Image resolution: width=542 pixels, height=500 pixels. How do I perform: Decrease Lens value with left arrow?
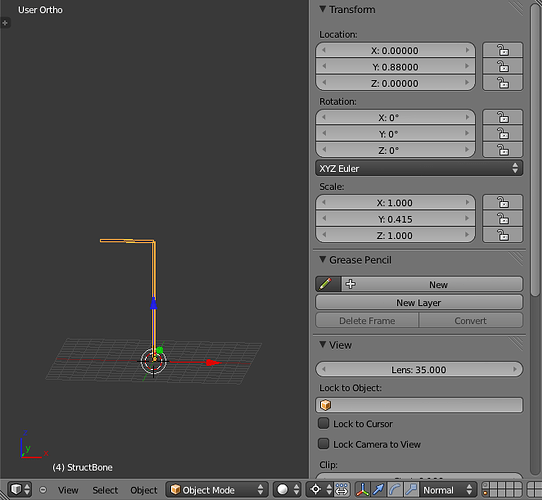point(324,369)
